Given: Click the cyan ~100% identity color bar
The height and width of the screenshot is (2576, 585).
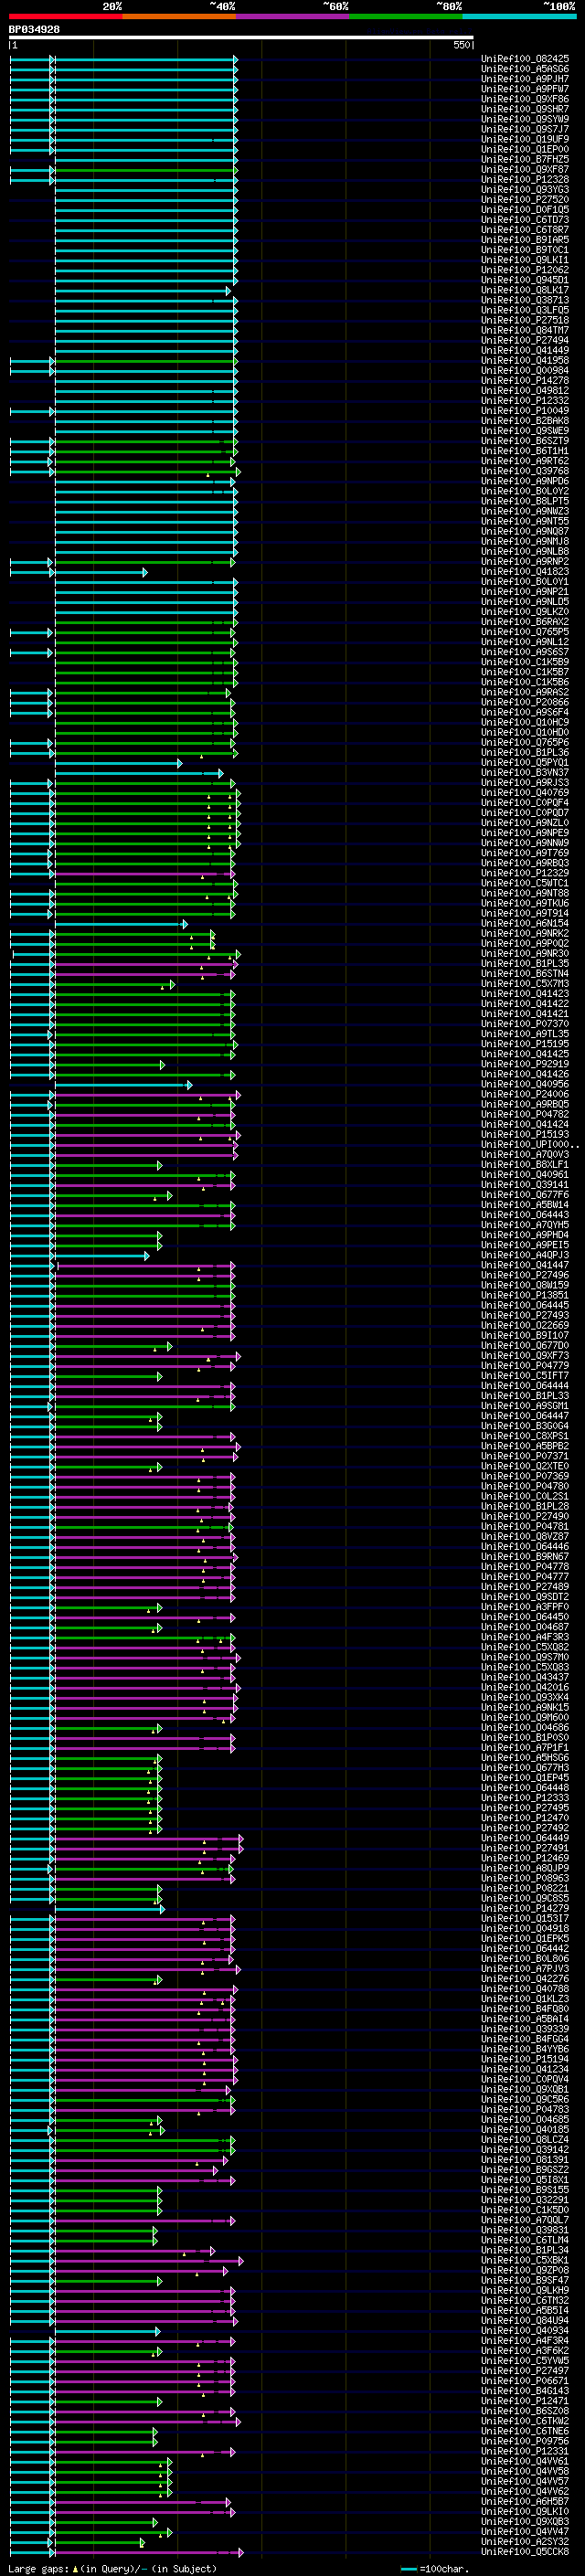Looking at the screenshot, I should point(520,16).
